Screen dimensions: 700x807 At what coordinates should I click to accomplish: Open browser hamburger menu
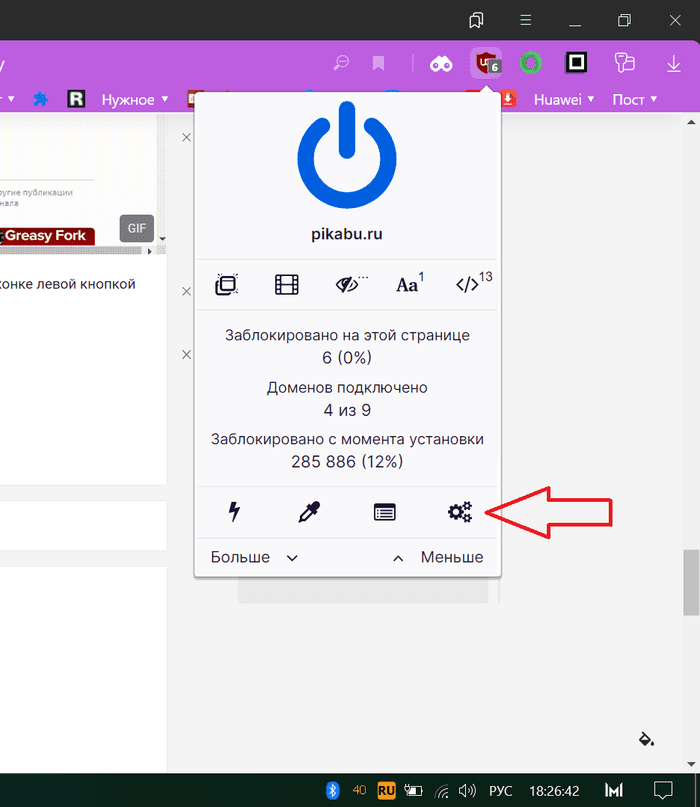[x=526, y=20]
